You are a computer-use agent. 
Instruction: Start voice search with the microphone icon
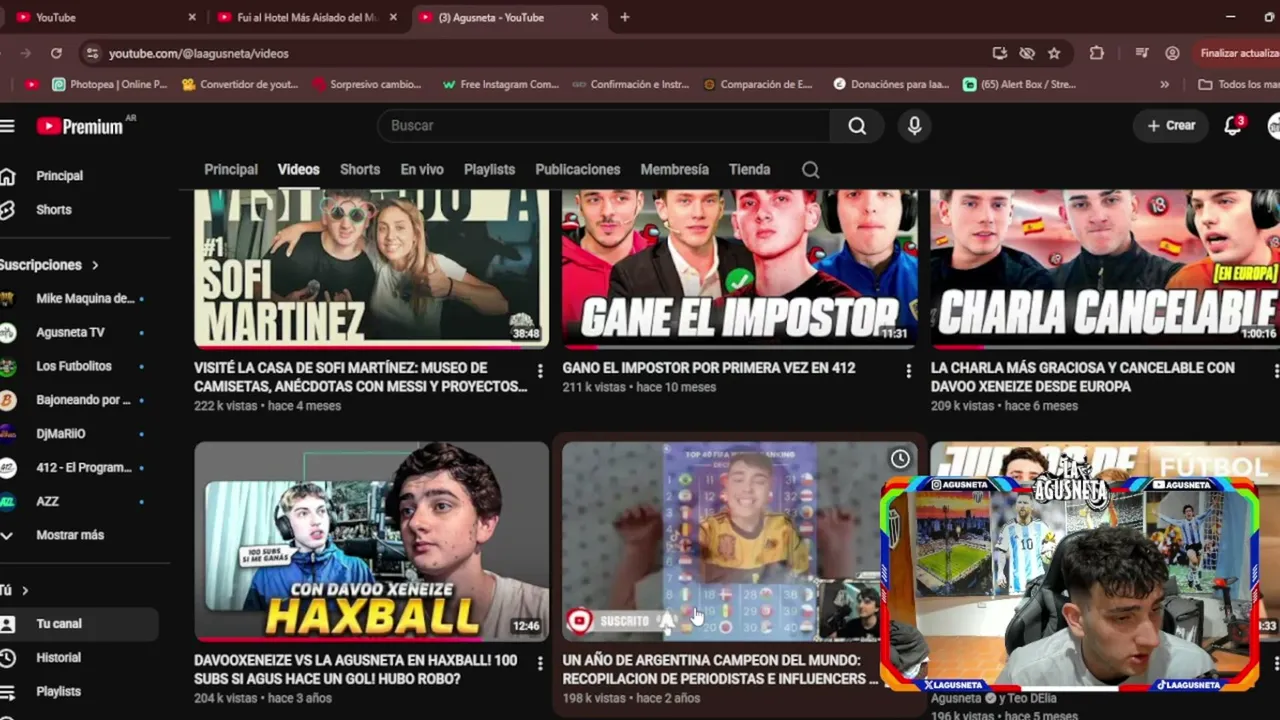pyautogui.click(x=914, y=126)
